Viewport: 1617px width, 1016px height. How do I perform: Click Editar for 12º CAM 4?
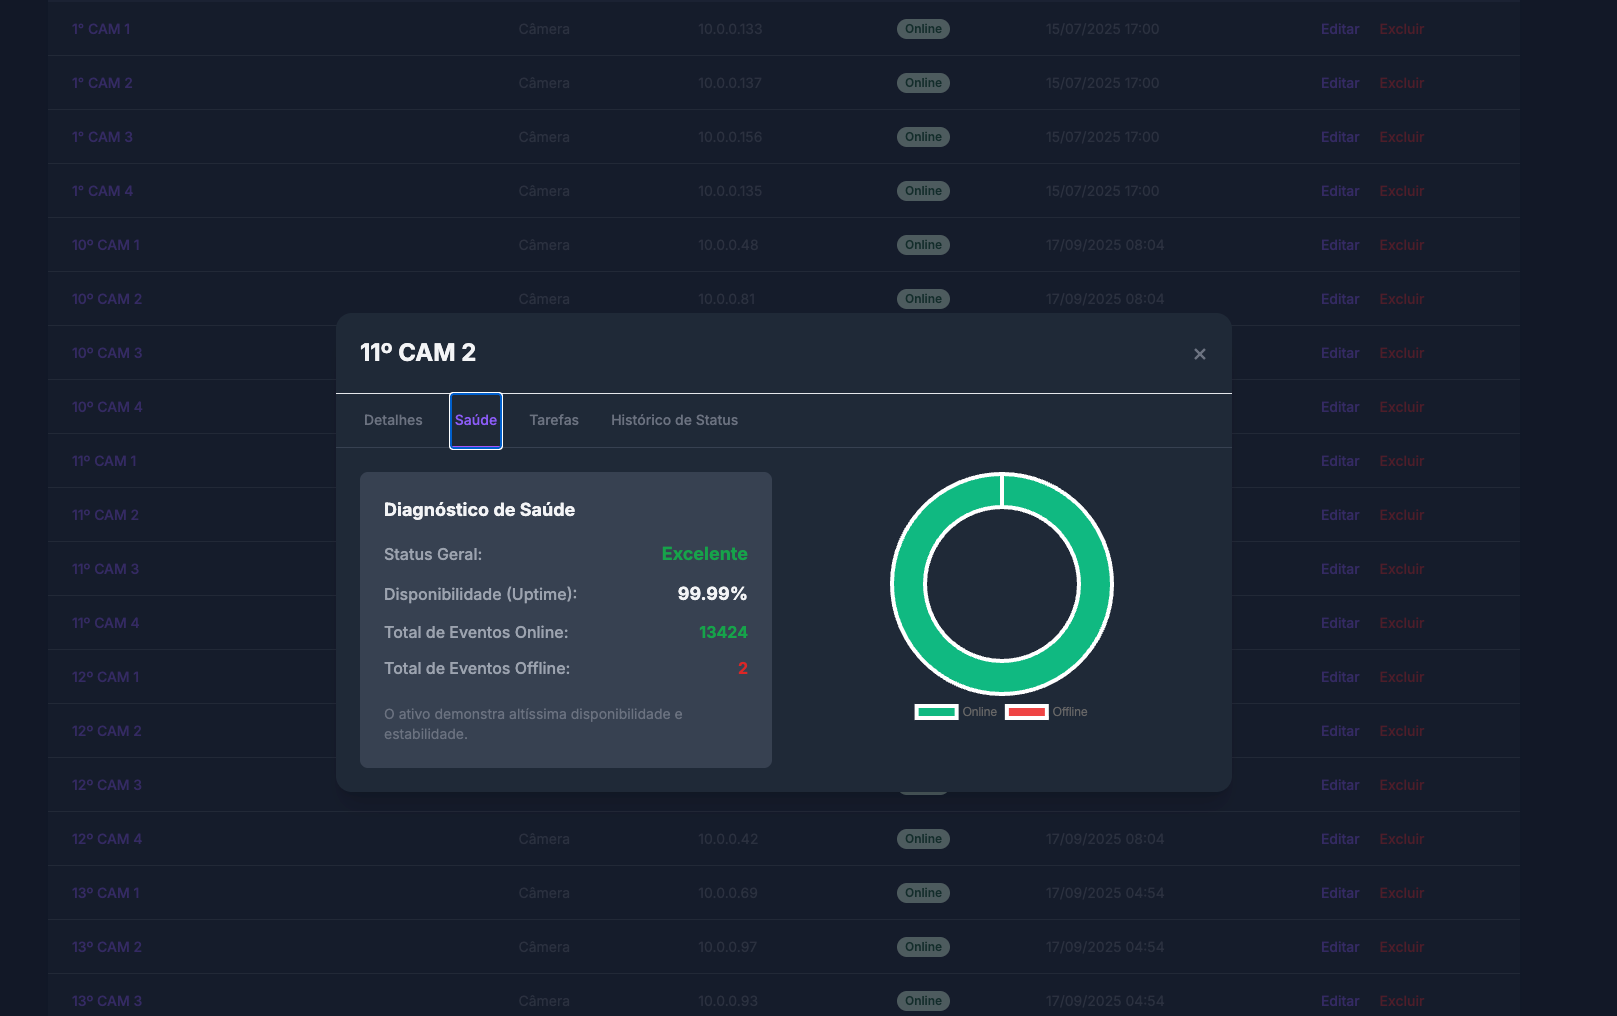1339,838
